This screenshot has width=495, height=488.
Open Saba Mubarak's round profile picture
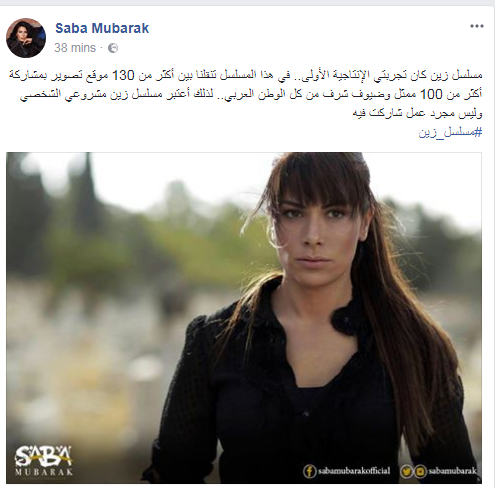26,38
